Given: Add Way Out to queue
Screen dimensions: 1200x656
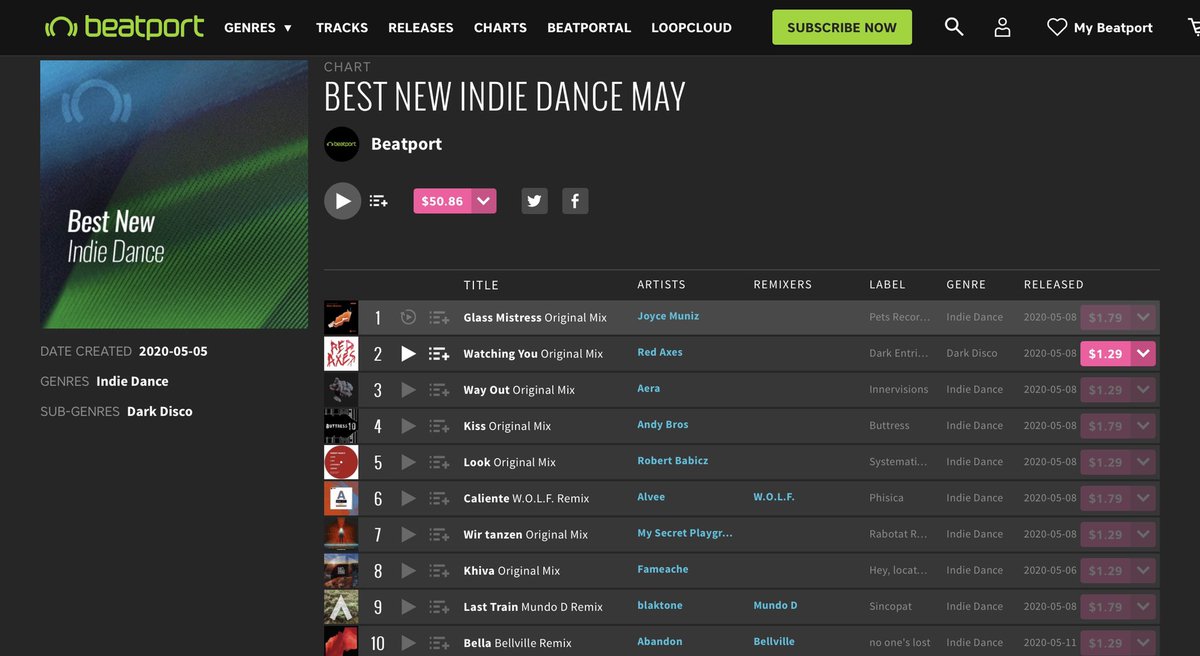Looking at the screenshot, I should coord(439,389).
